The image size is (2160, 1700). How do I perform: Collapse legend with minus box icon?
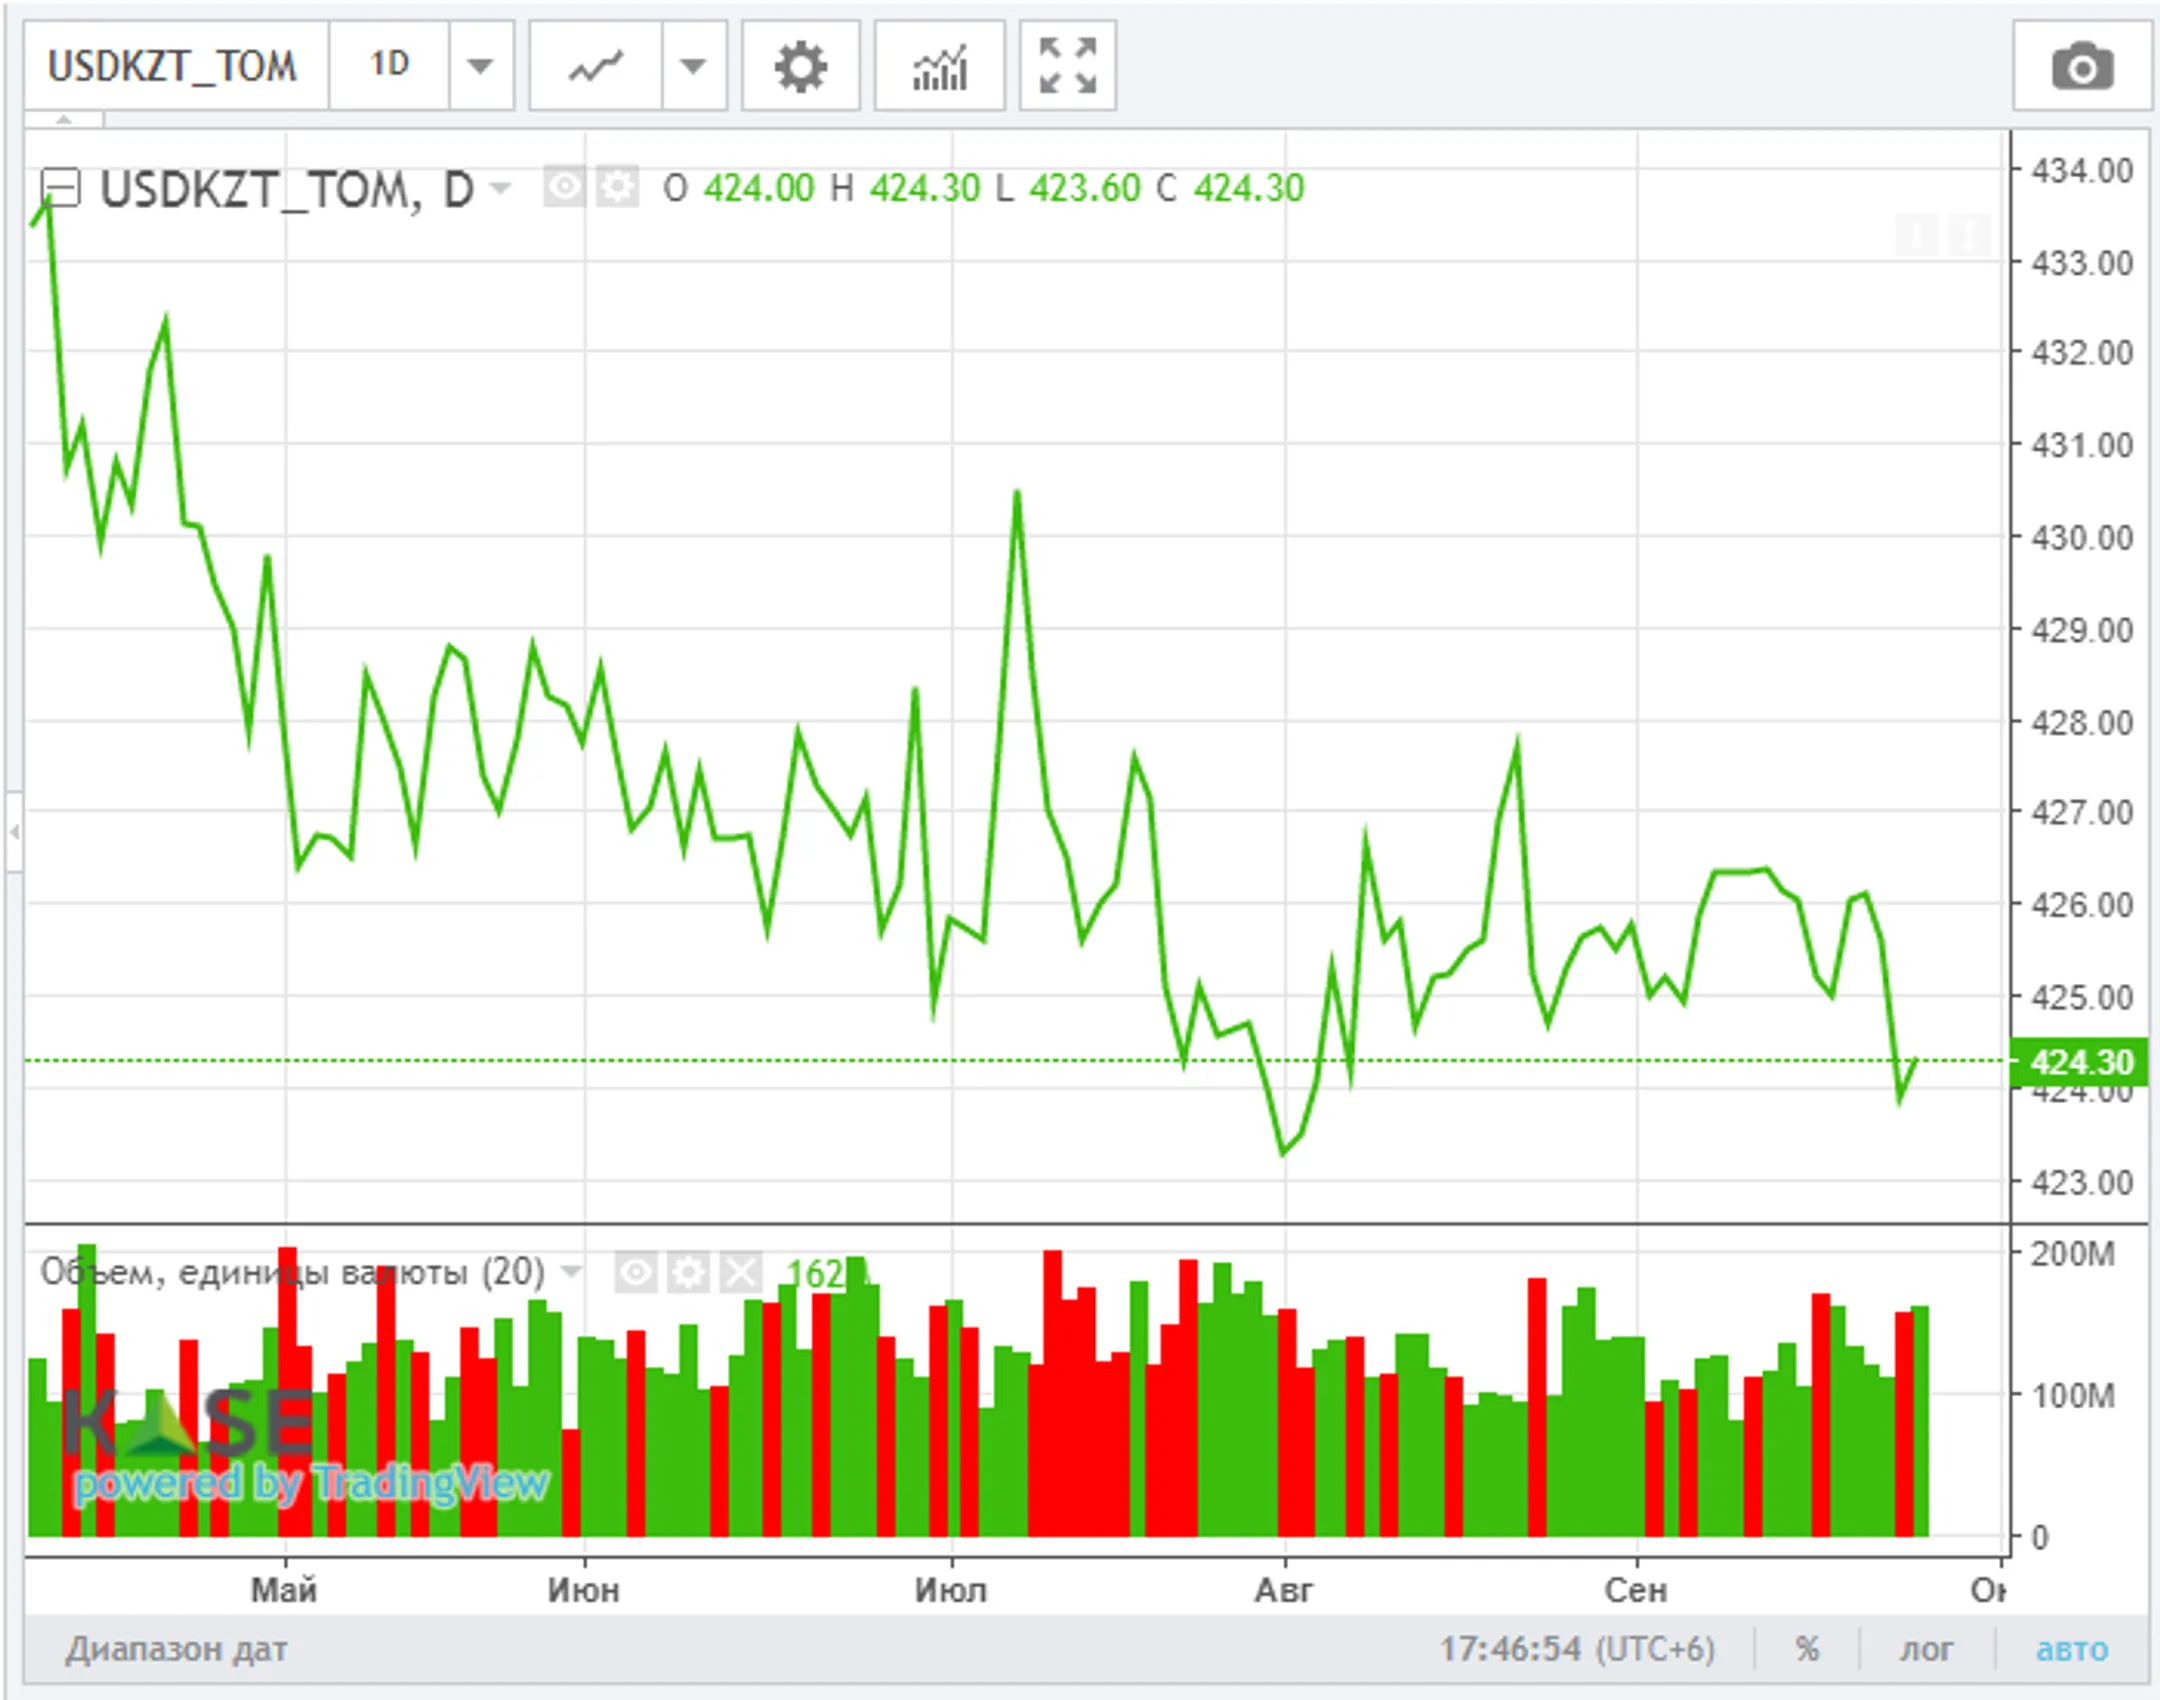point(60,187)
